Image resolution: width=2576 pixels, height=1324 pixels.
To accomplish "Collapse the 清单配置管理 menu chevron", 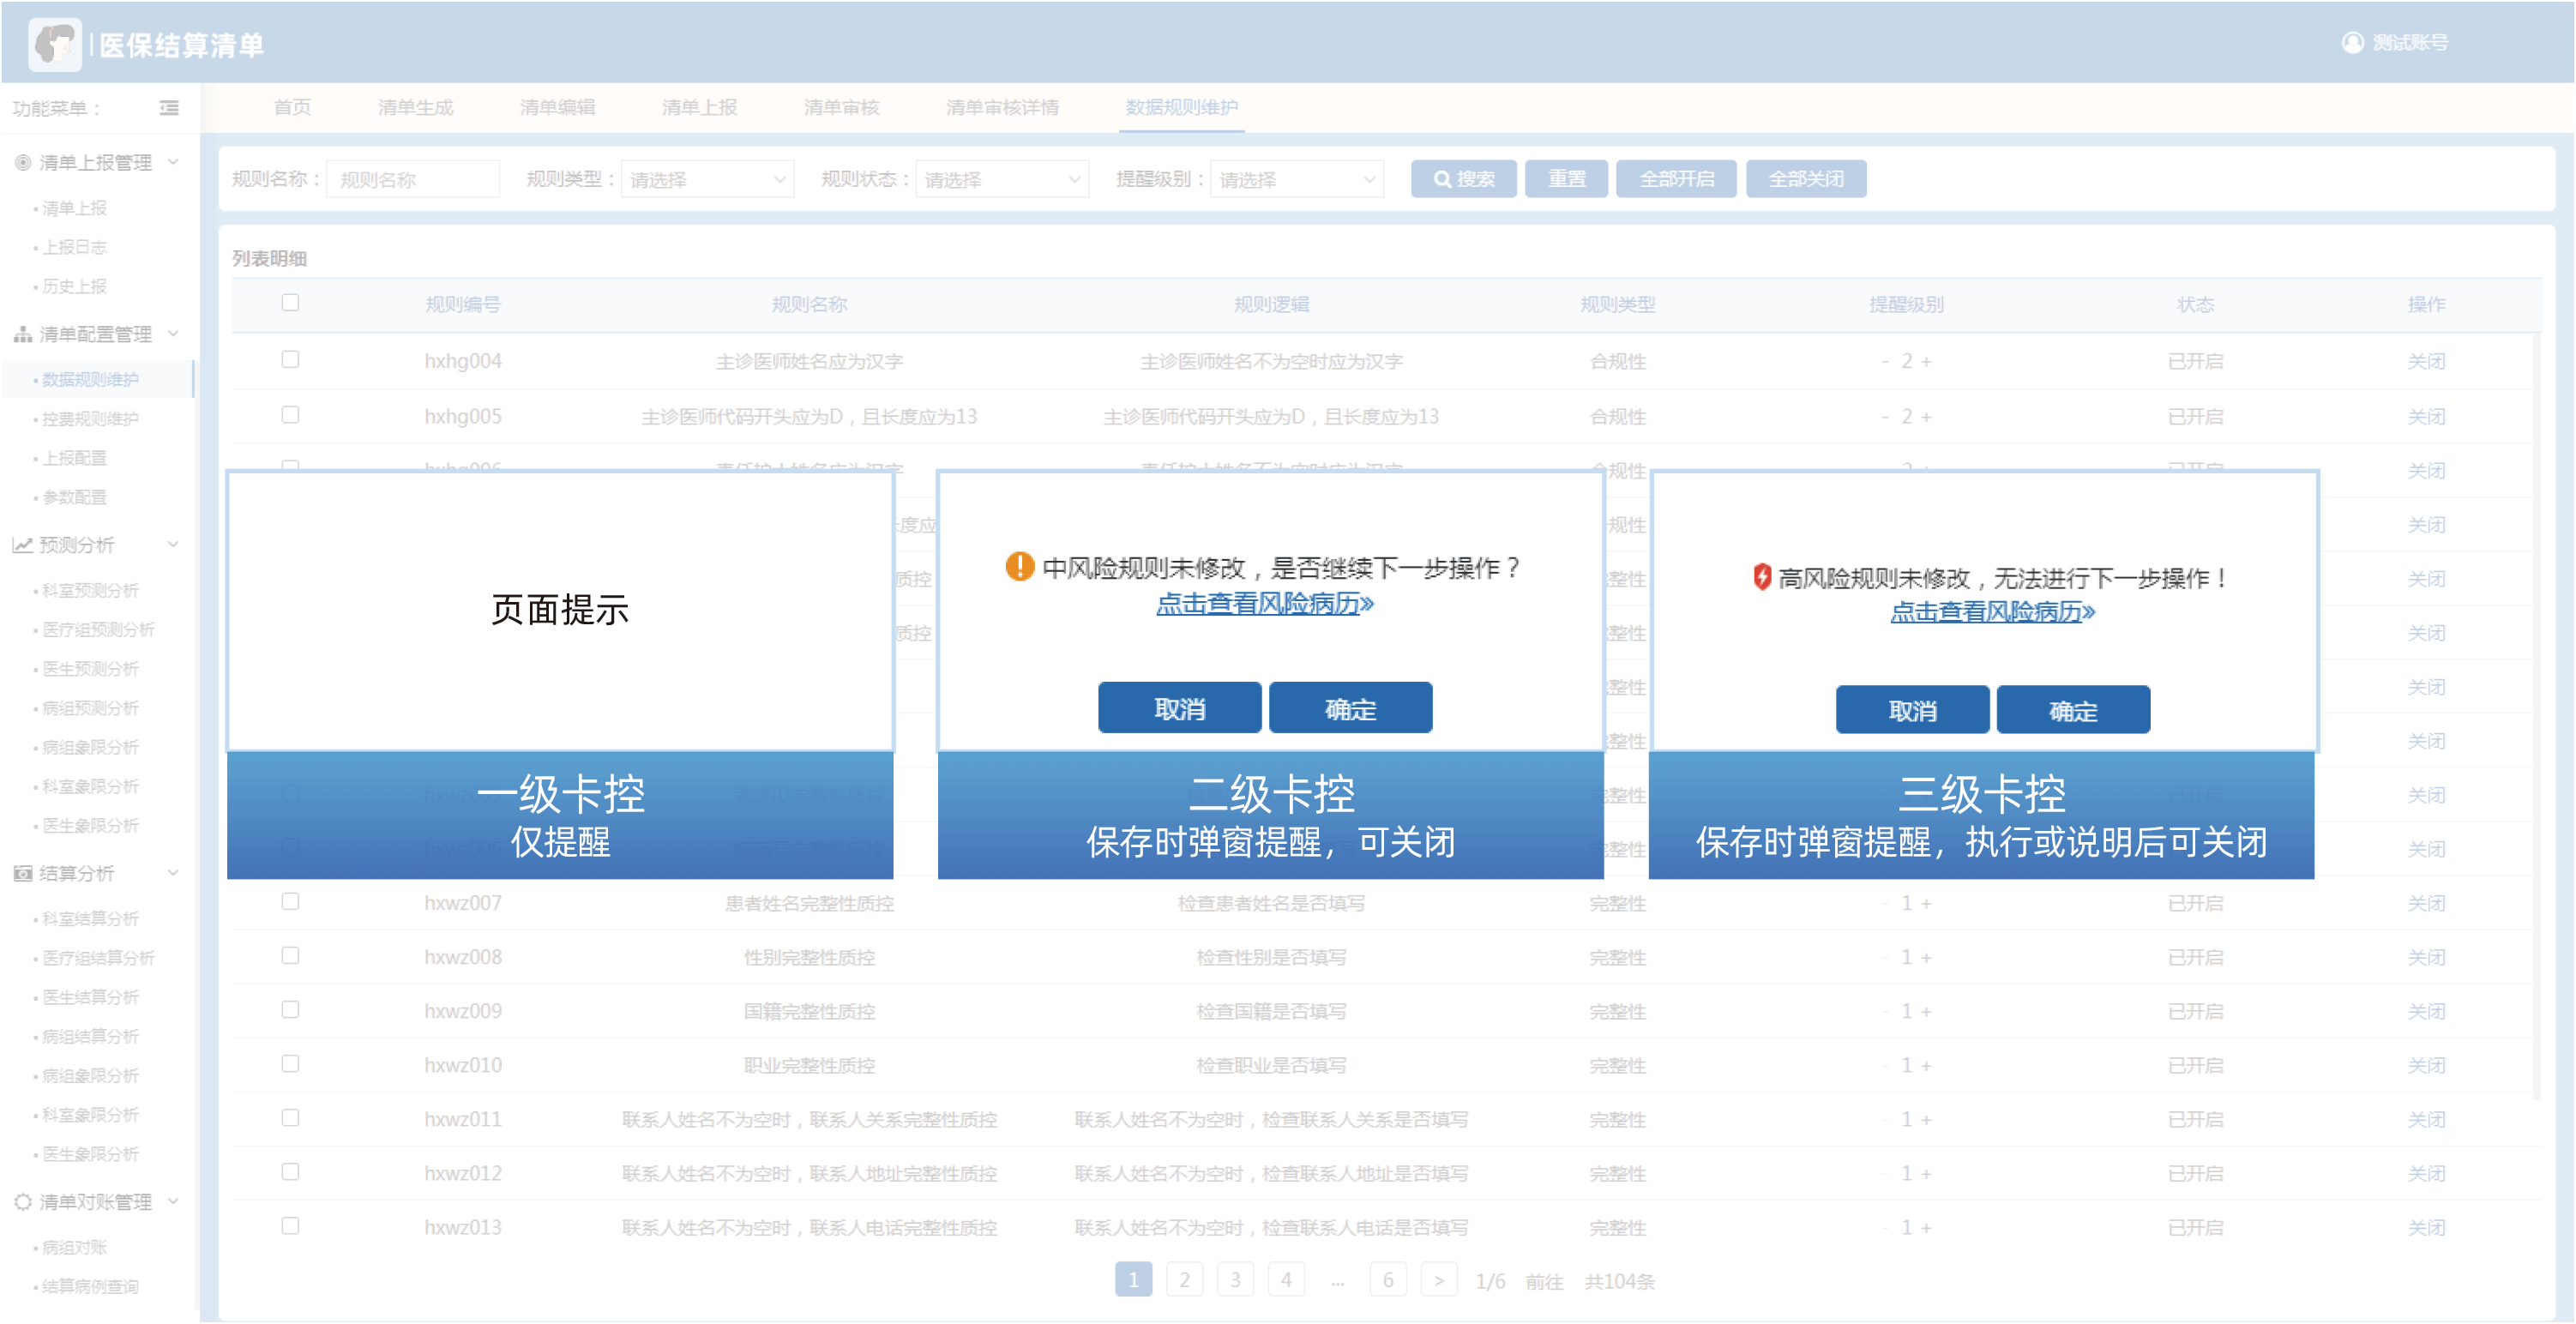I will [x=173, y=334].
